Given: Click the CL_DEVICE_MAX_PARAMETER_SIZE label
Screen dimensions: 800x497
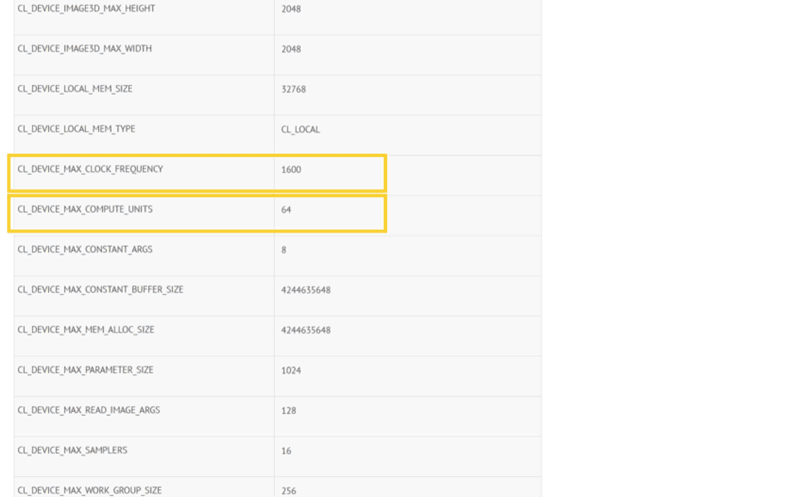Looking at the screenshot, I should point(85,369).
